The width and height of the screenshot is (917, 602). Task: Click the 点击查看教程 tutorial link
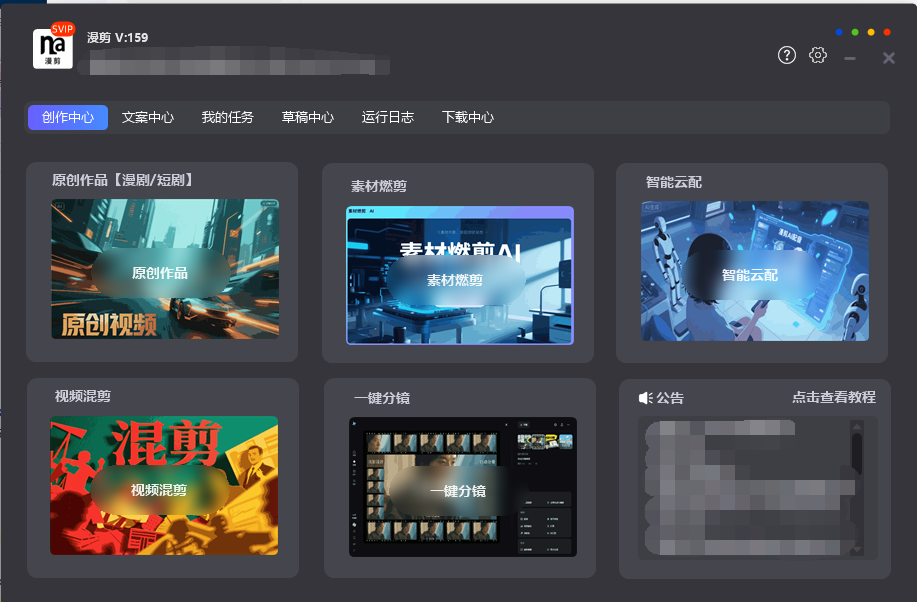tap(834, 397)
